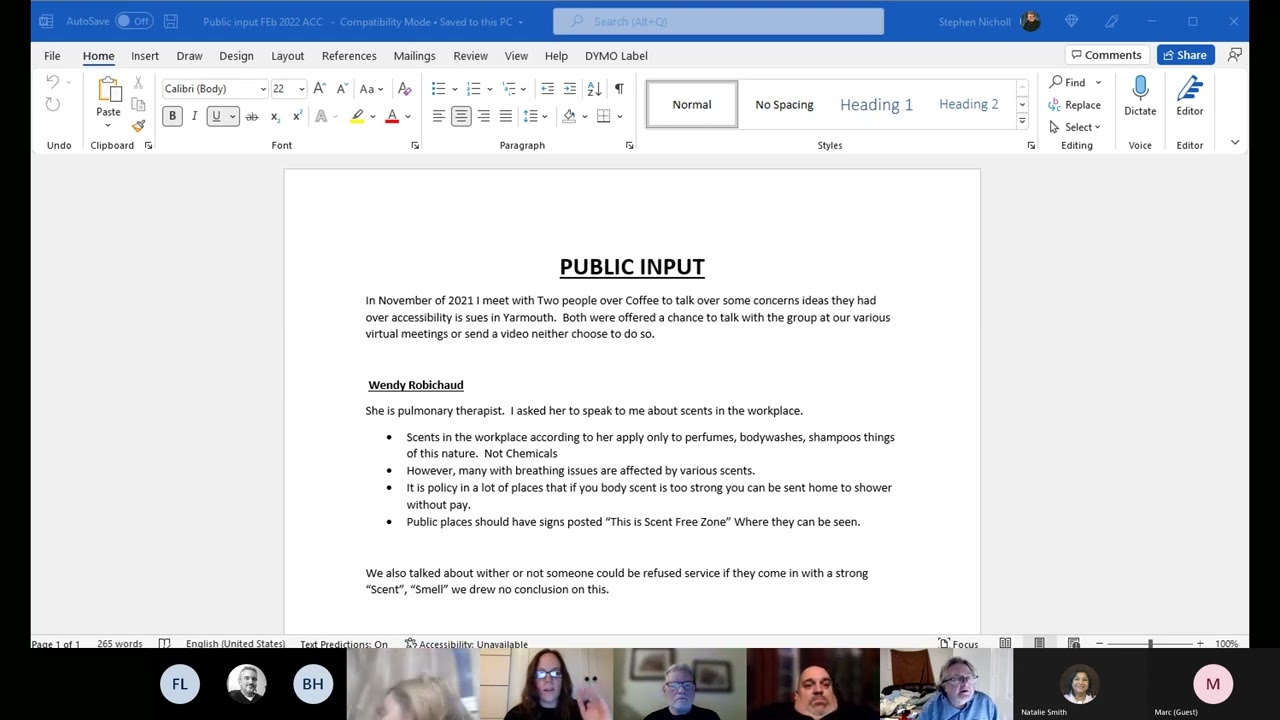The height and width of the screenshot is (720, 1280).
Task: Open the font size dropdown
Action: (301, 89)
